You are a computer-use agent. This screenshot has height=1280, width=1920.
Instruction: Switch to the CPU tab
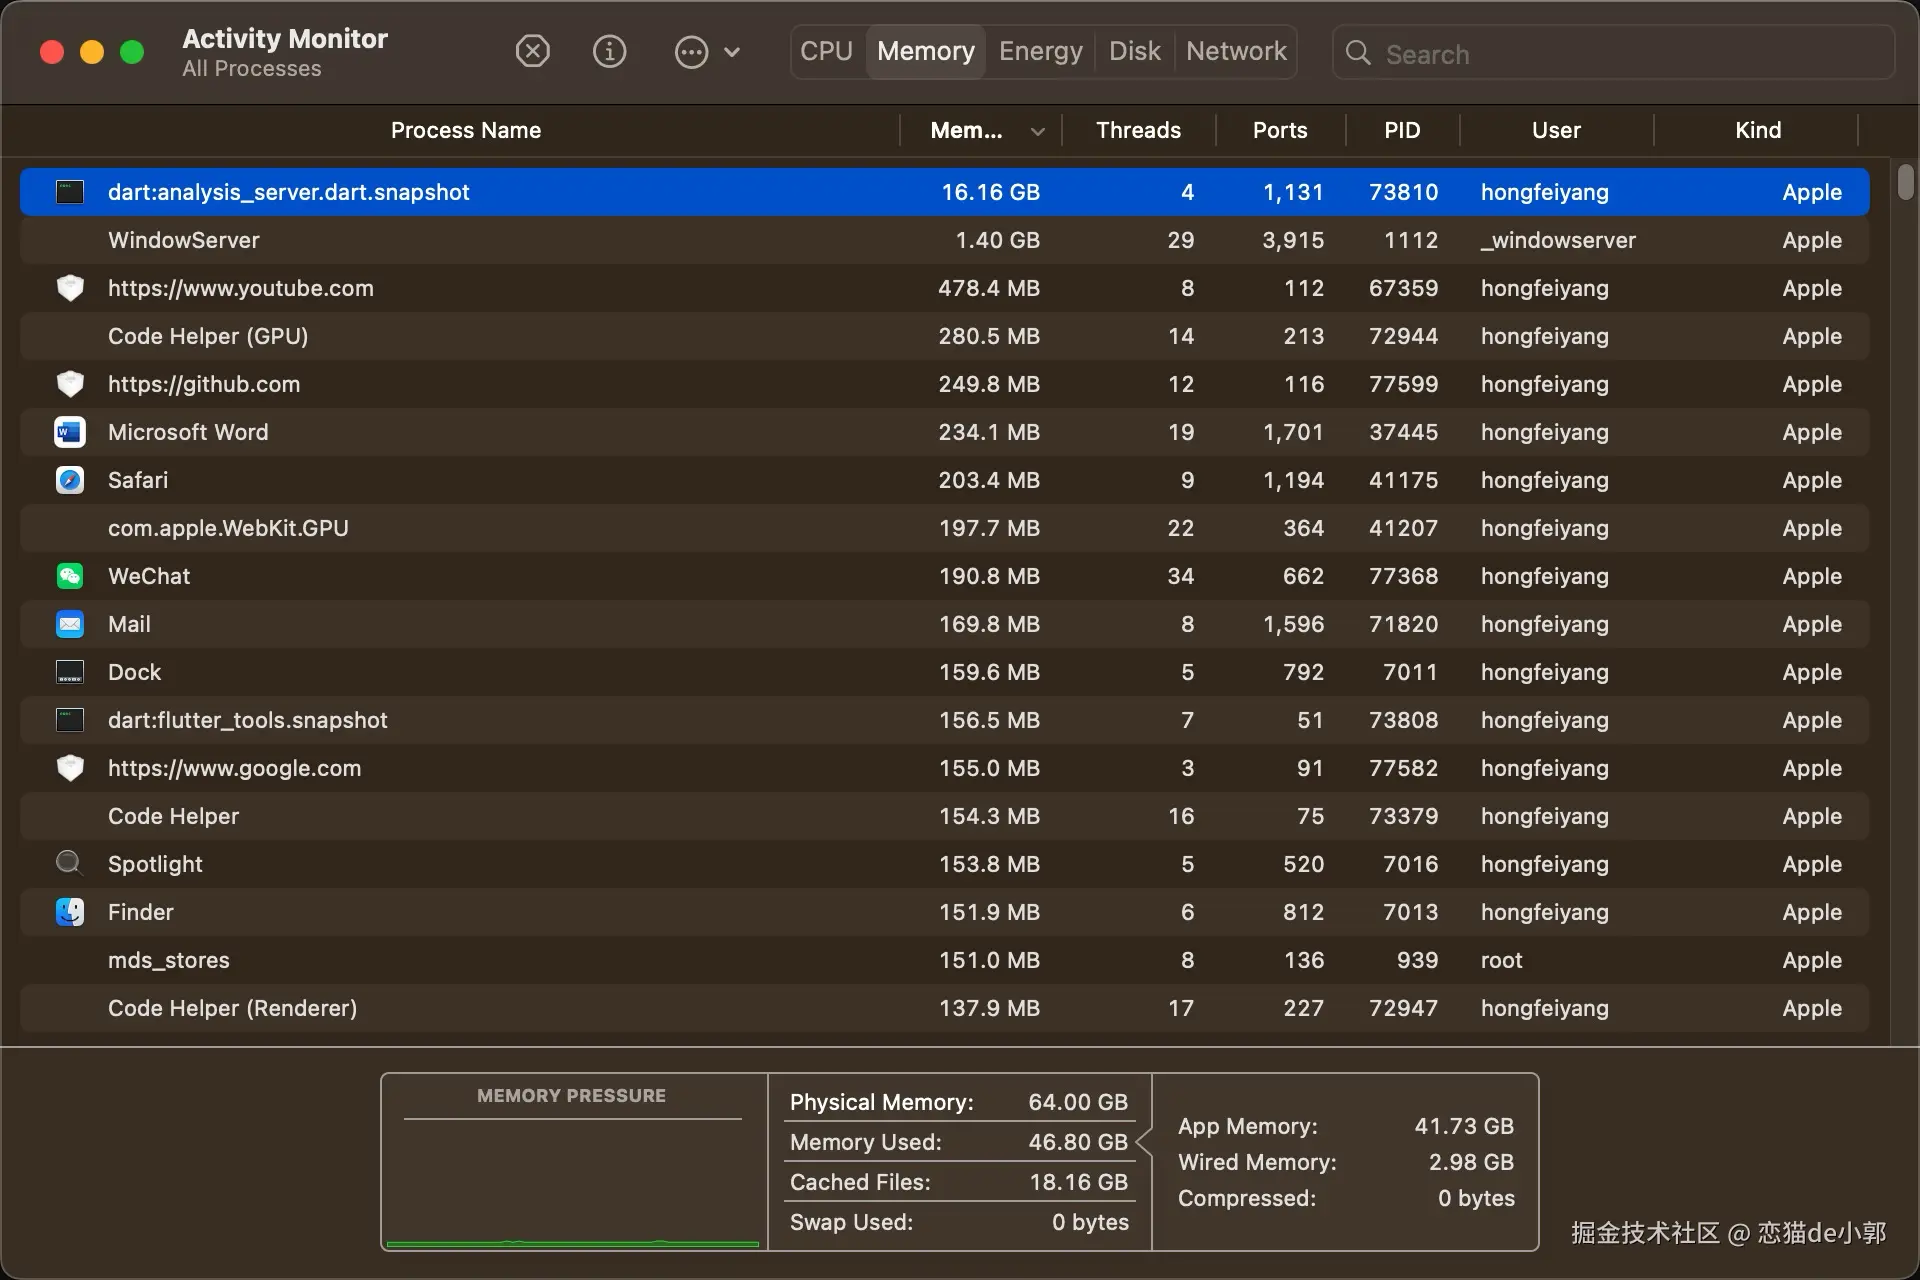tap(826, 51)
